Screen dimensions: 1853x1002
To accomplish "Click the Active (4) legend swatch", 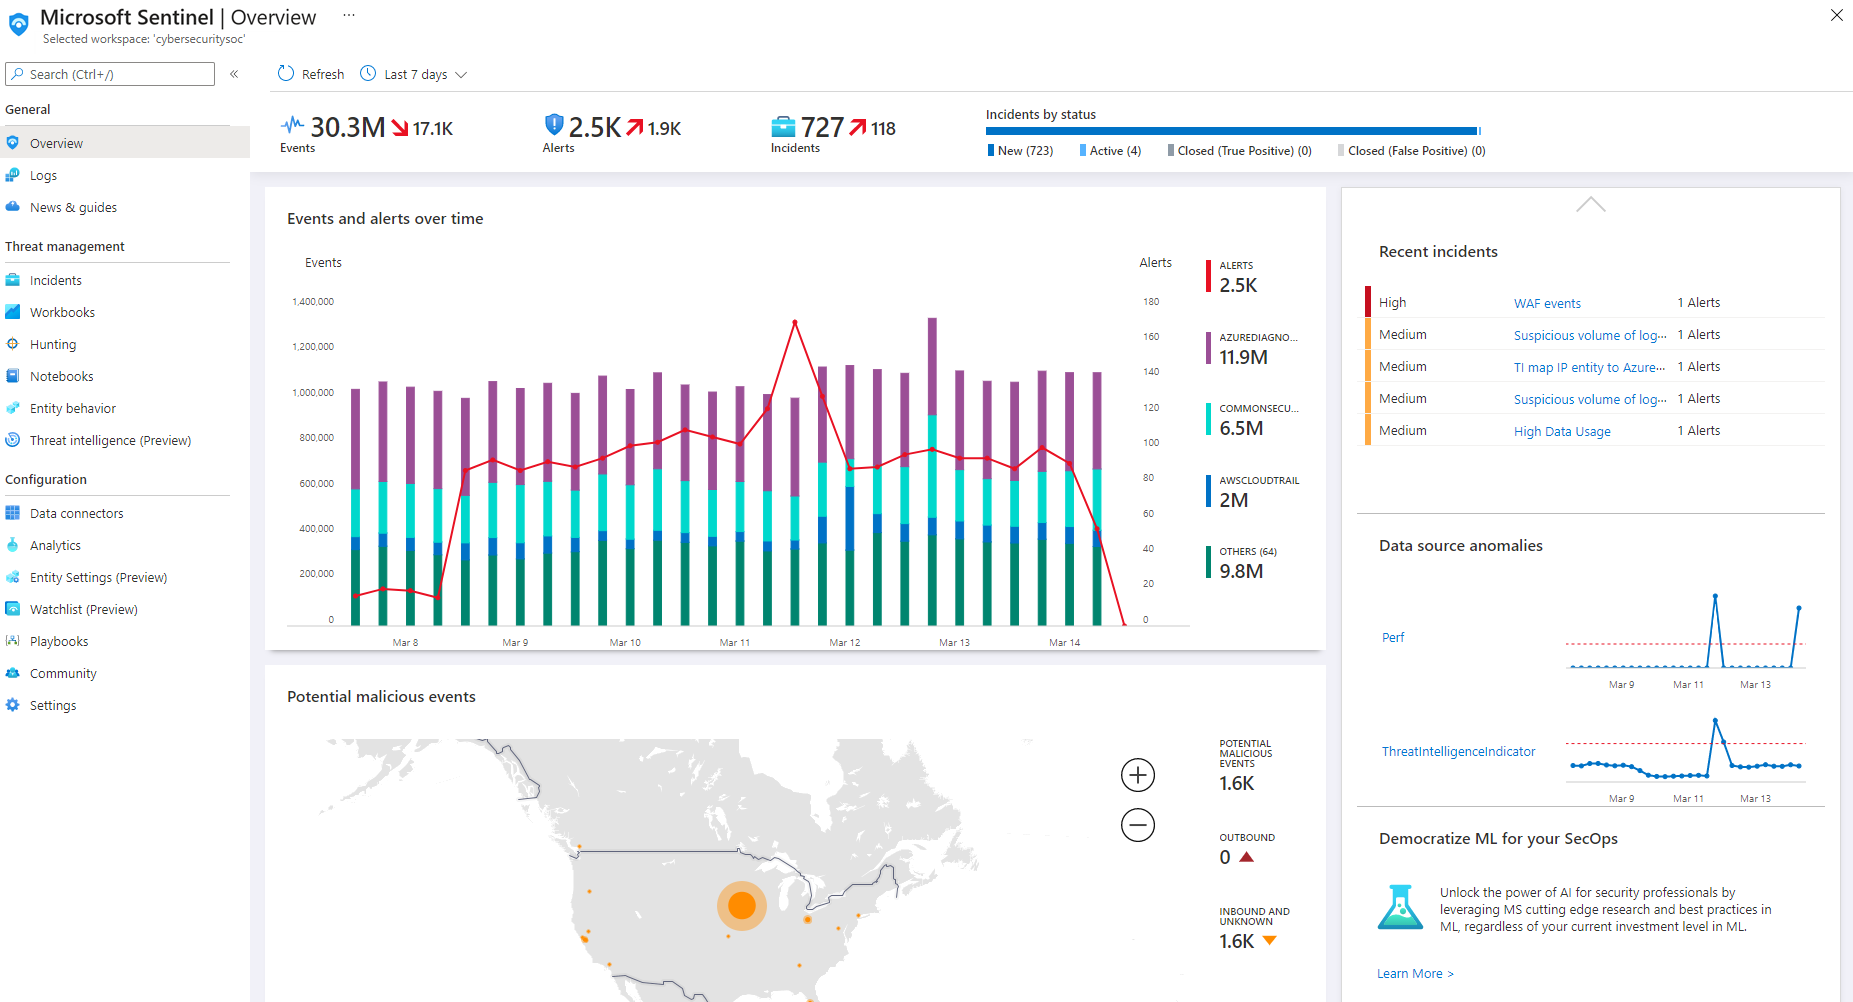I will pyautogui.click(x=1083, y=151).
